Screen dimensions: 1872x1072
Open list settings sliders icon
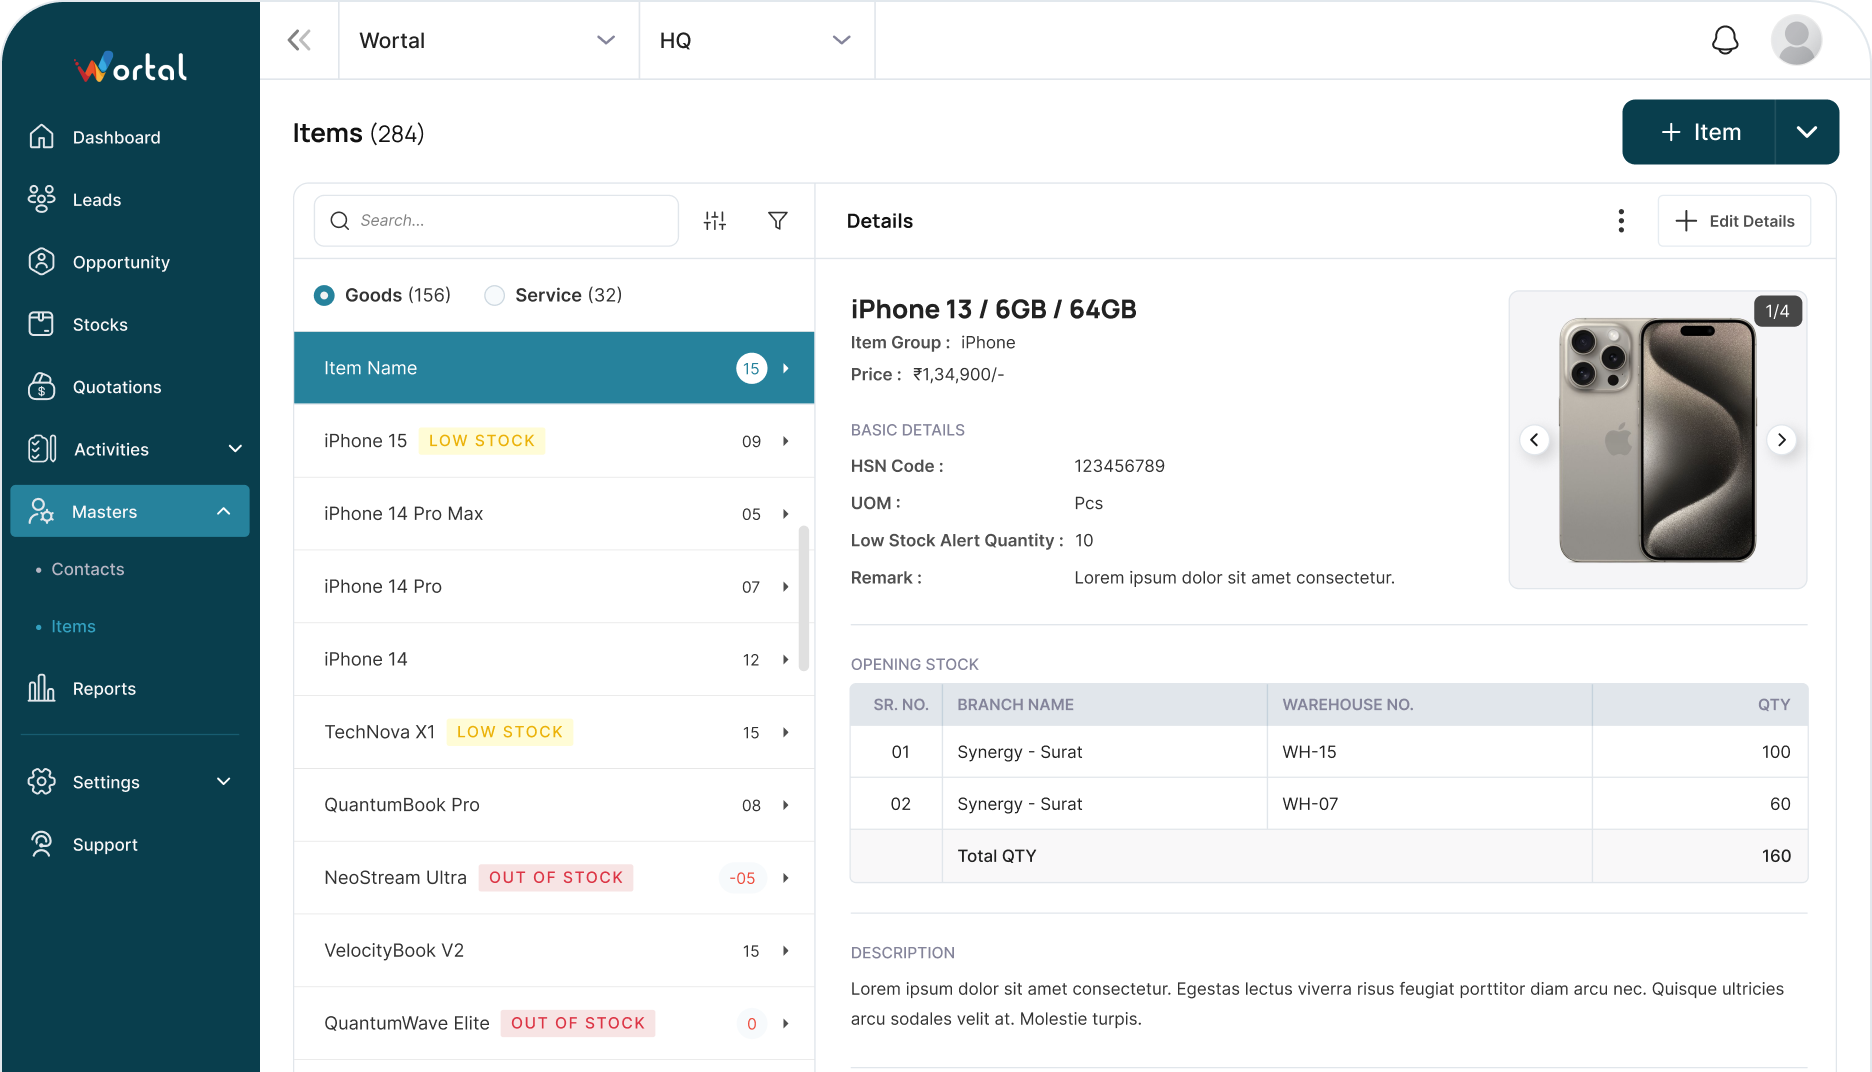point(715,221)
